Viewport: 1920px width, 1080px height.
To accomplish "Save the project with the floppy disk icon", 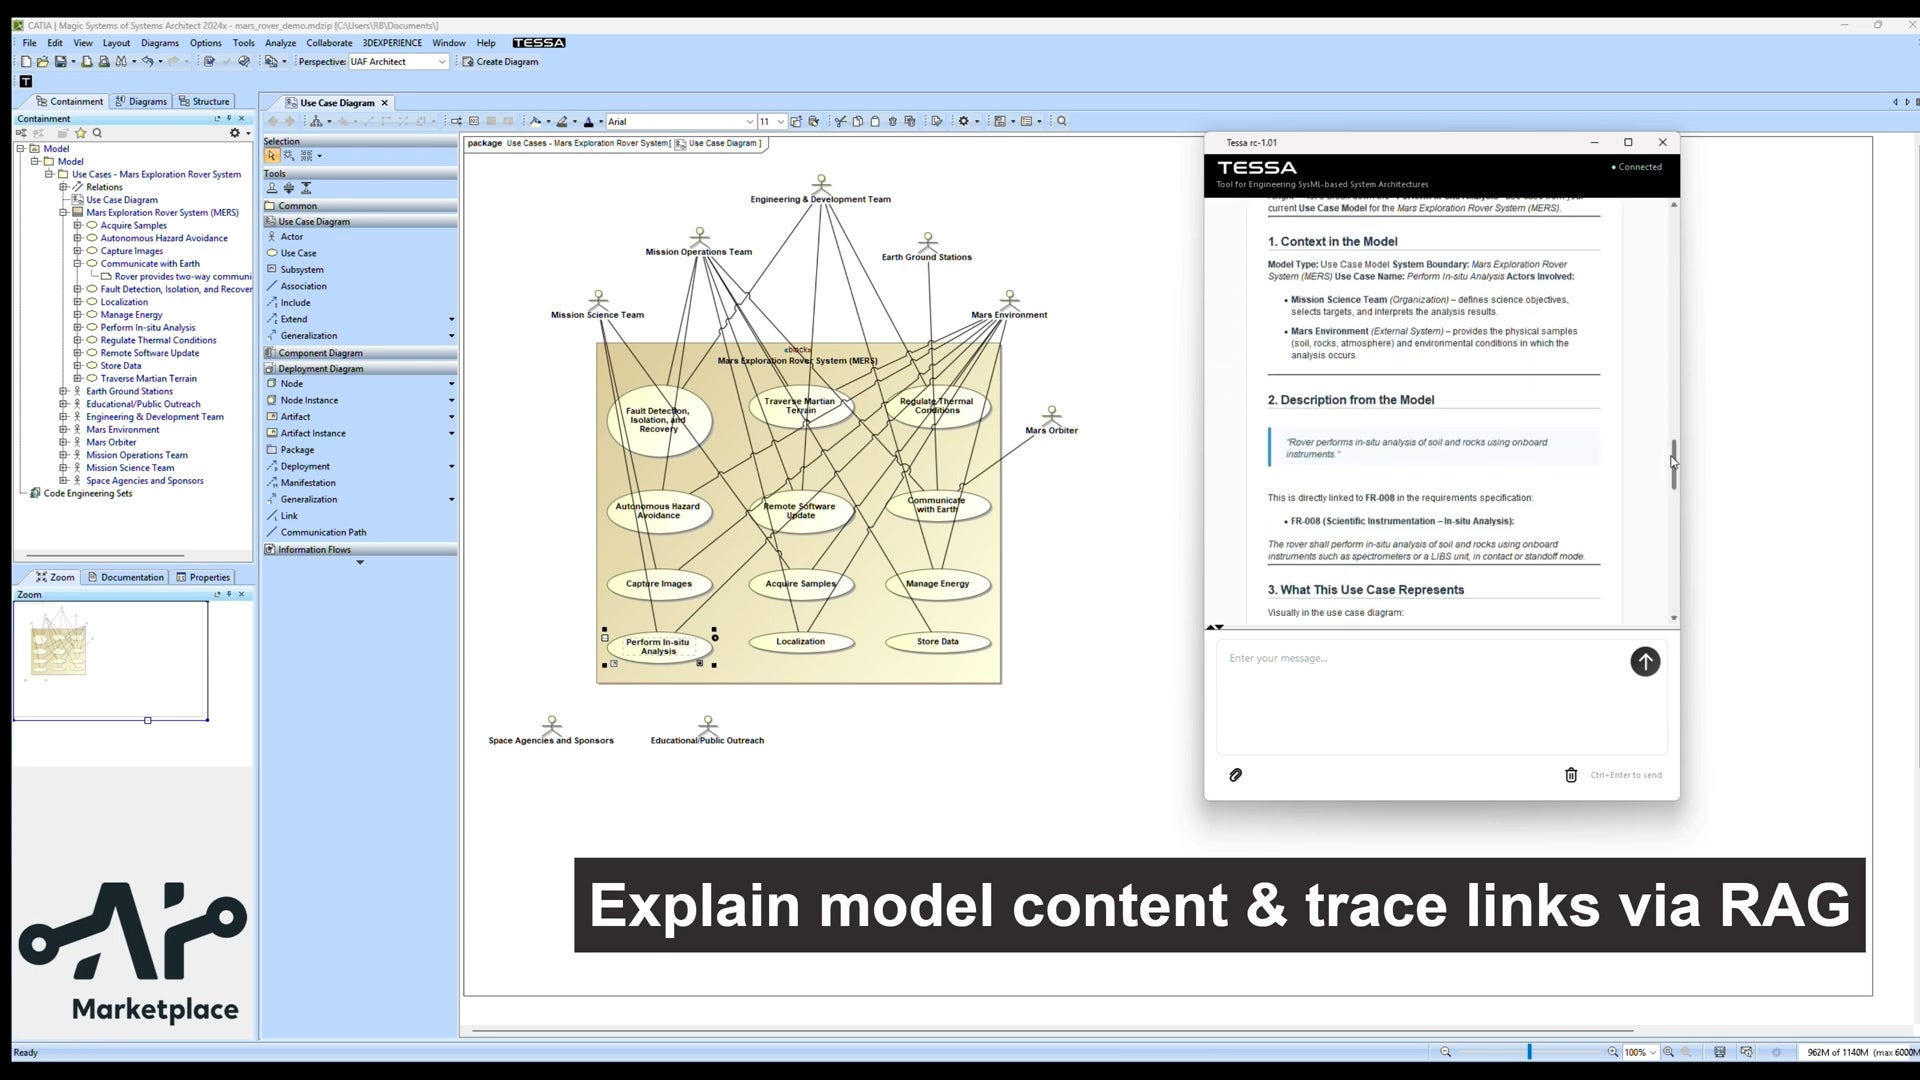I will [60, 62].
